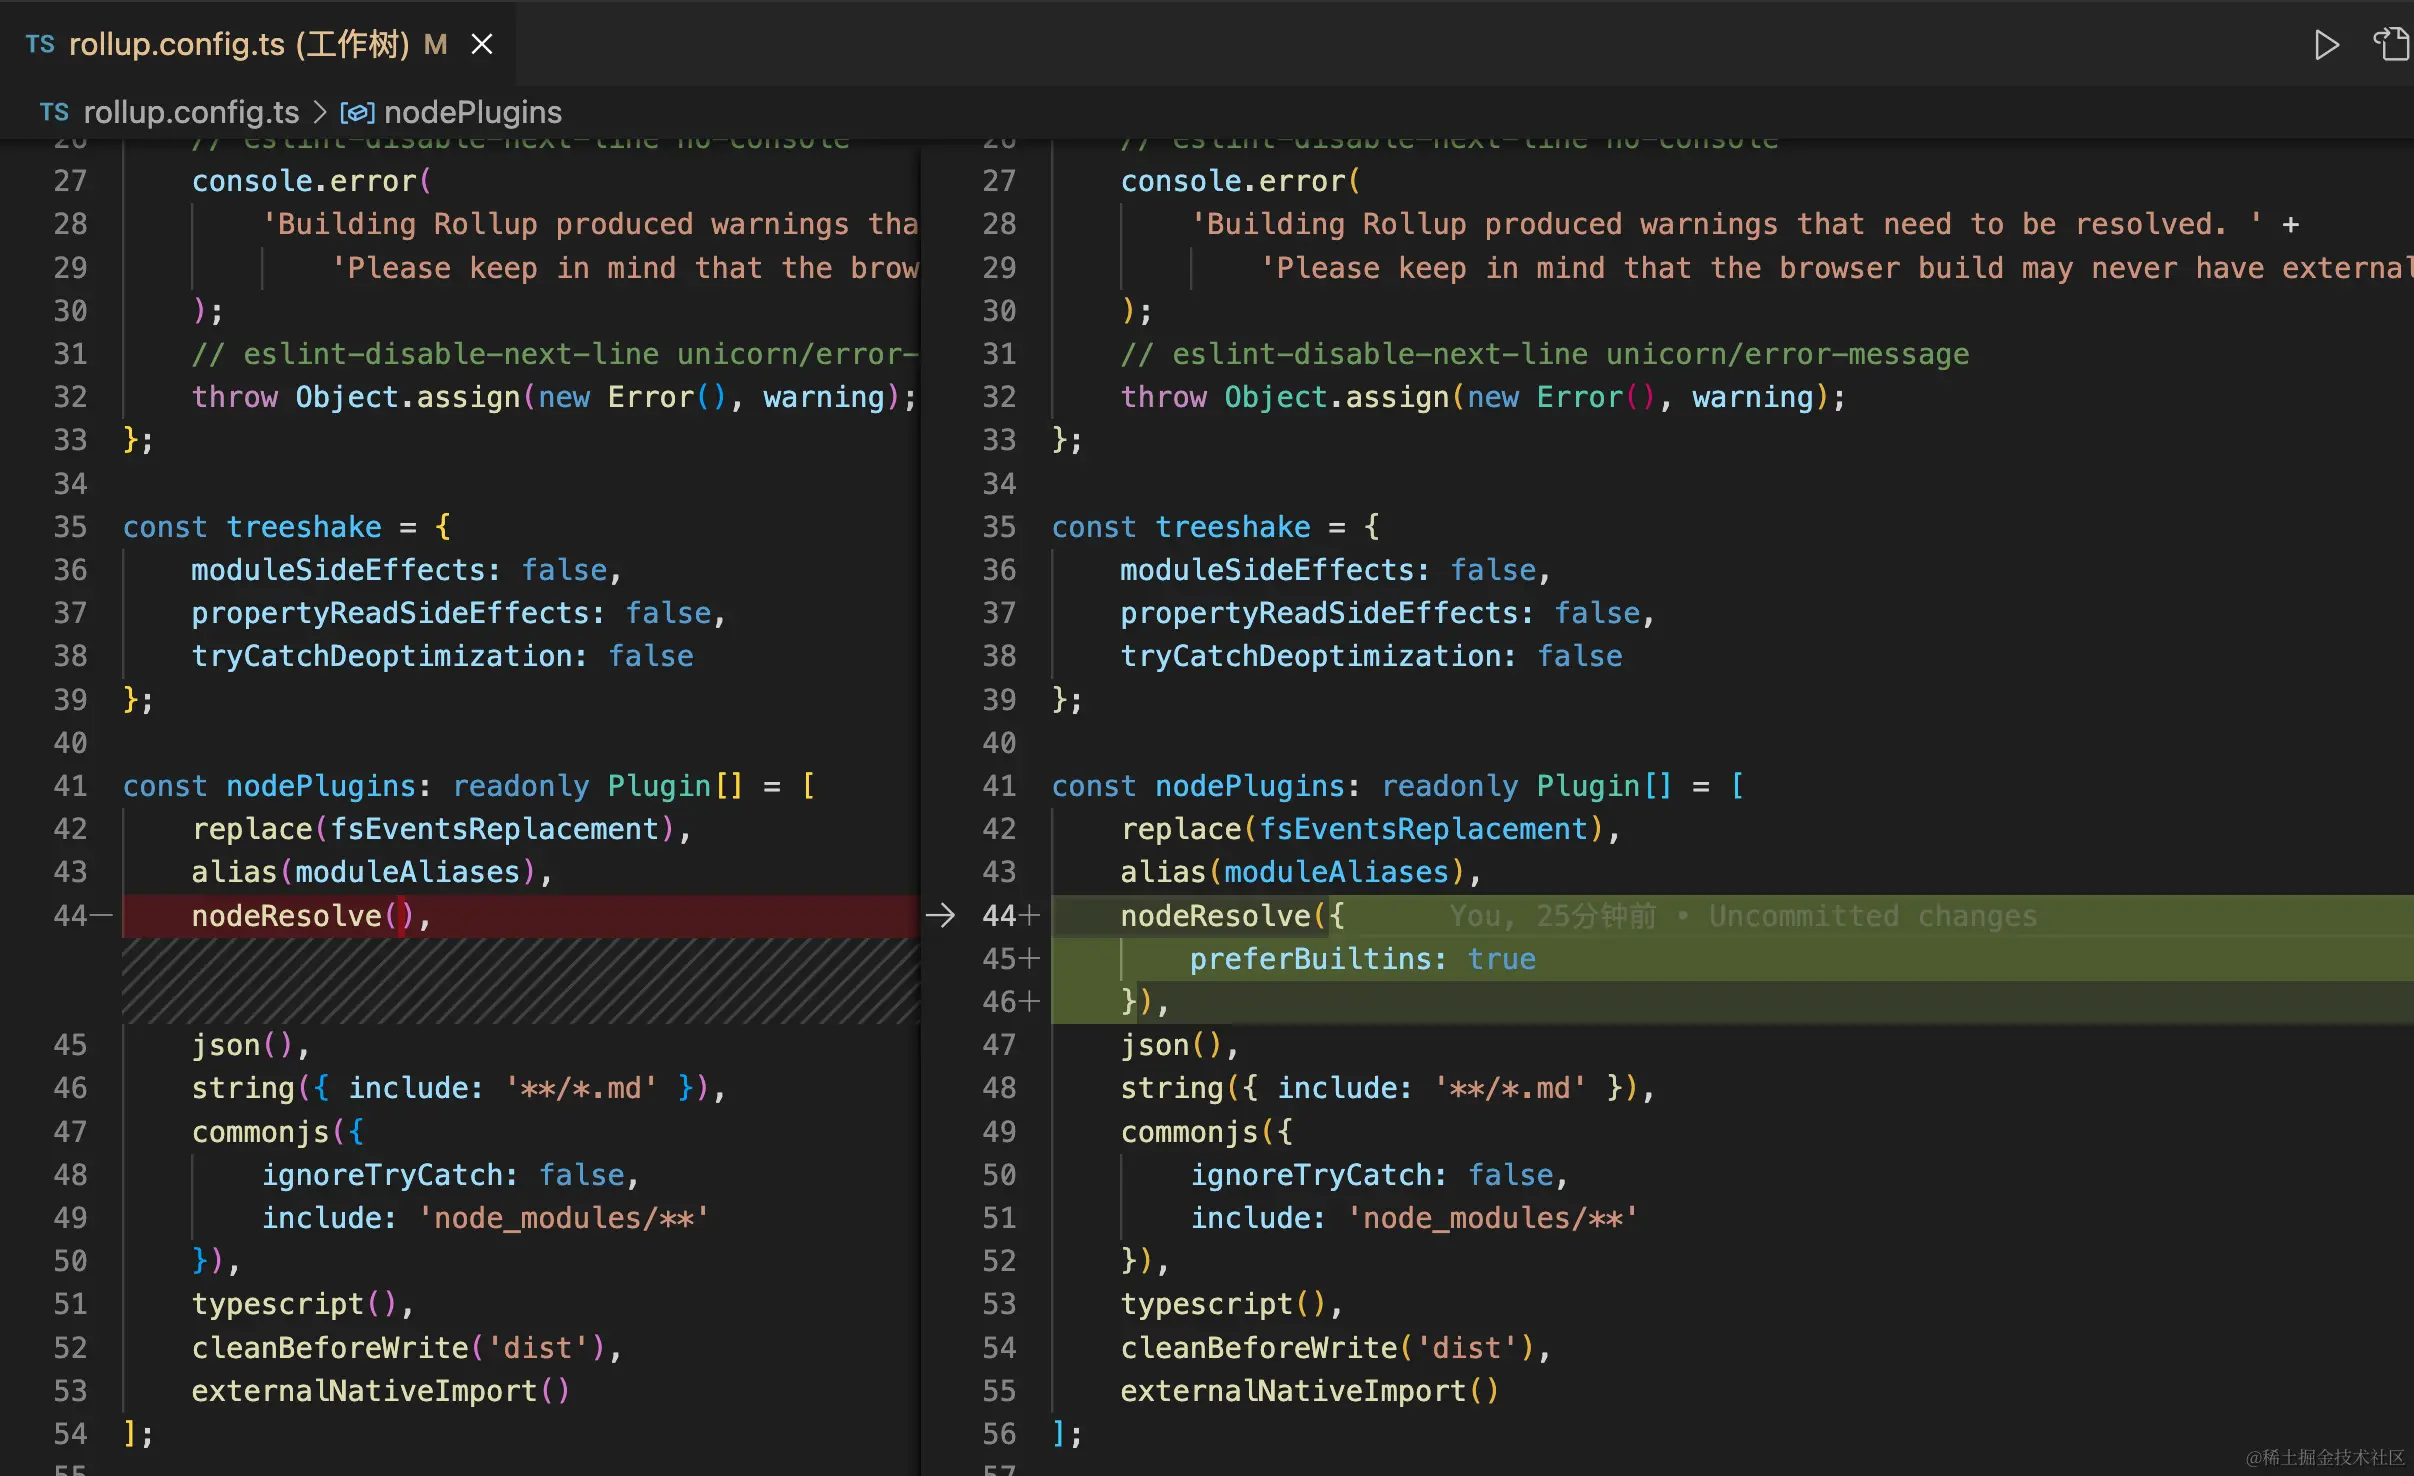The width and height of the screenshot is (2414, 1476).
Task: Close the rollup.config.ts tab
Action: 482,44
